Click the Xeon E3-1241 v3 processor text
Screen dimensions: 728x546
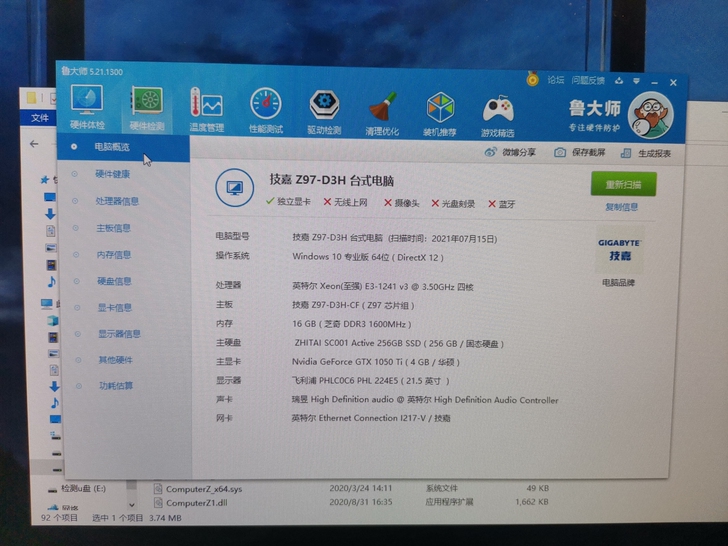pyautogui.click(x=383, y=286)
